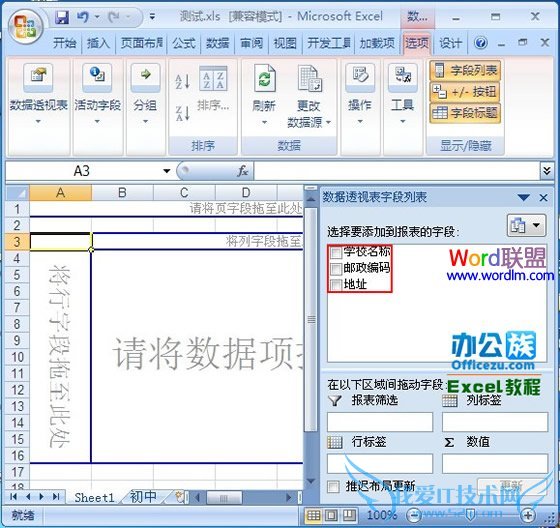Select row 5 header
The height and width of the screenshot is (528, 560).
(x=17, y=275)
